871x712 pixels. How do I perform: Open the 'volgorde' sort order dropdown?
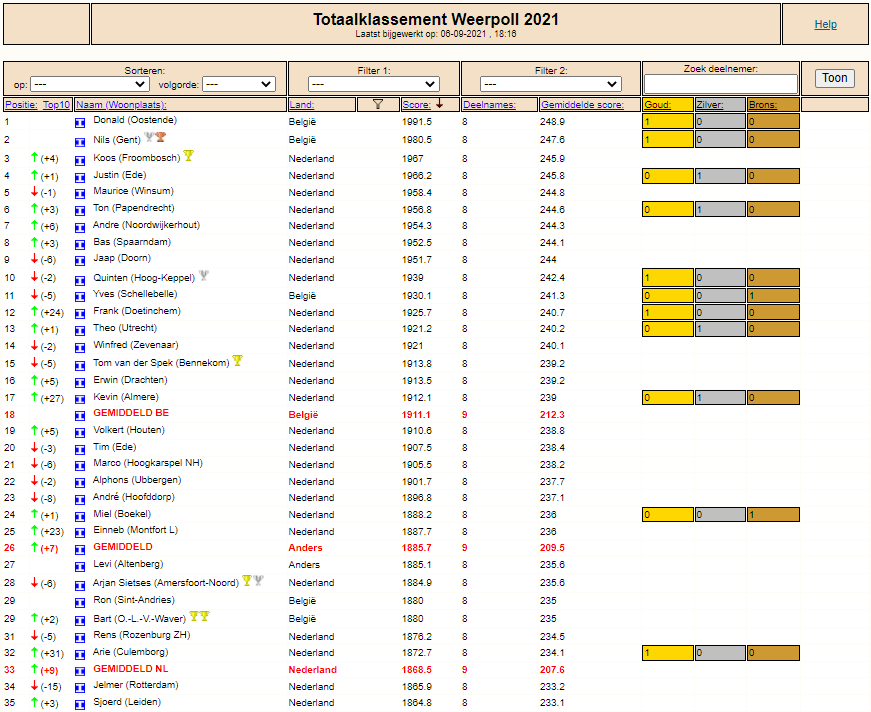tap(239, 84)
